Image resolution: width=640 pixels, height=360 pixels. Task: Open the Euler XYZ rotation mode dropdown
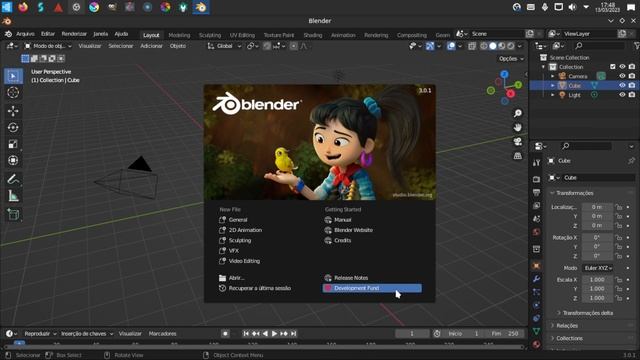coord(598,268)
